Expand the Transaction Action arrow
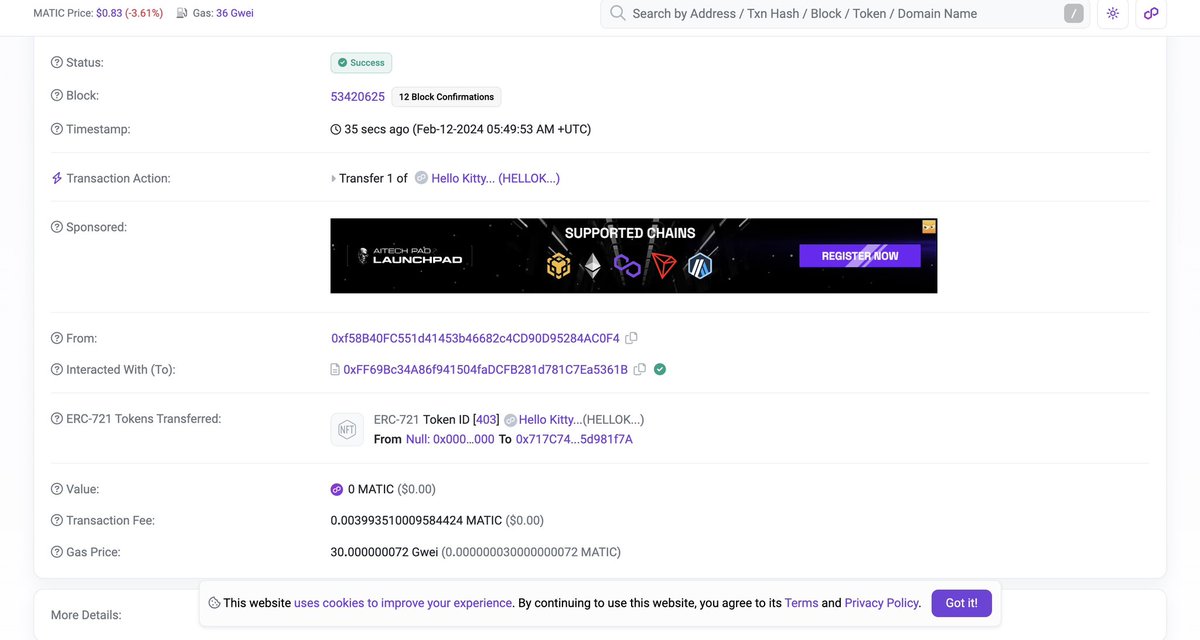The height and width of the screenshot is (640, 1200). [334, 179]
